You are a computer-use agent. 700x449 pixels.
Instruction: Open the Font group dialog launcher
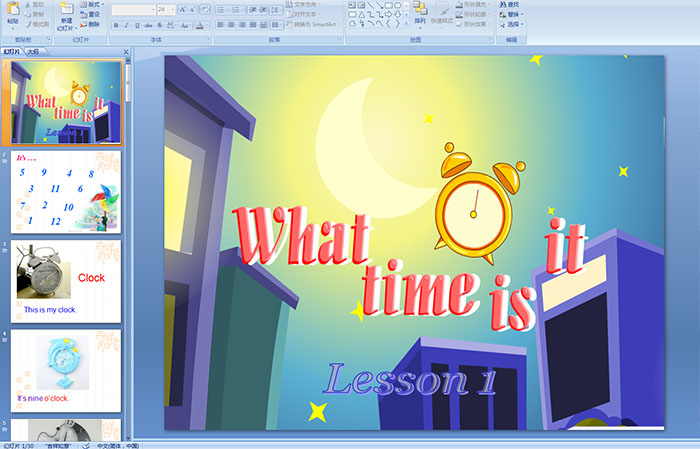(x=208, y=39)
